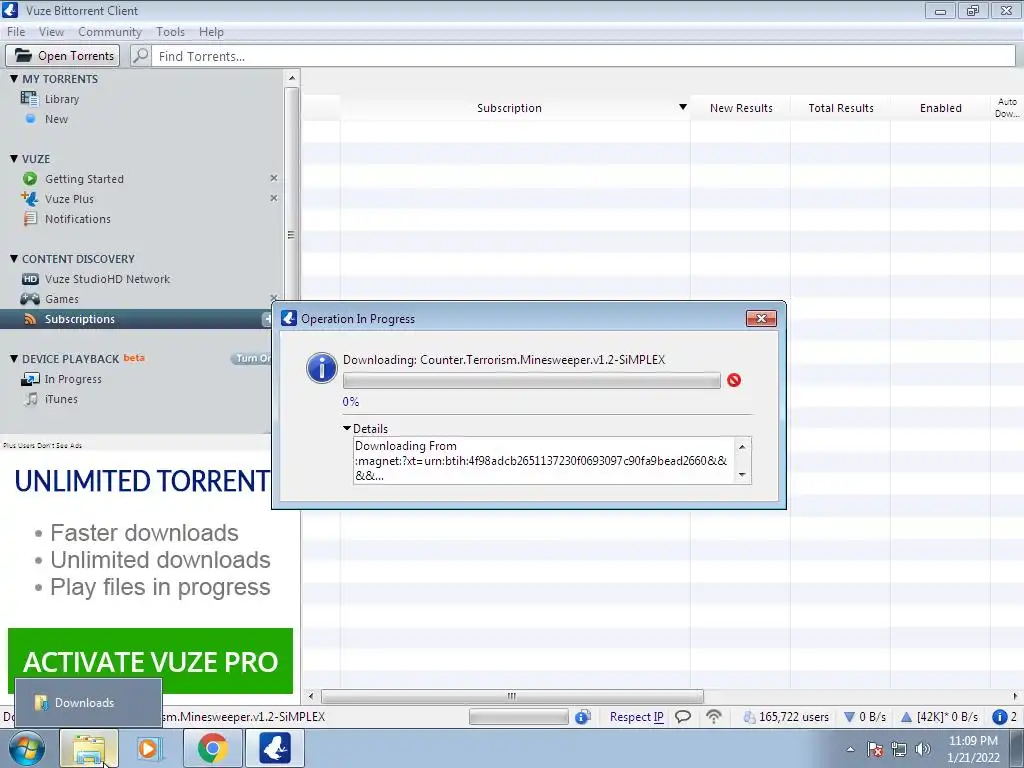Collapse the CONTENT DISCOVERY section
1024x768 pixels.
click(x=14, y=259)
